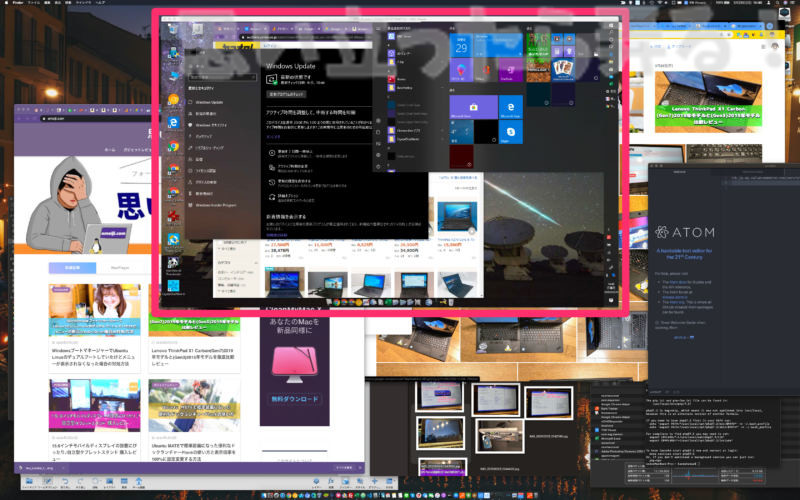This screenshot has height=500, width=800.
Task: Click the share icon in bottom toolbar
Action: click(x=139, y=482)
